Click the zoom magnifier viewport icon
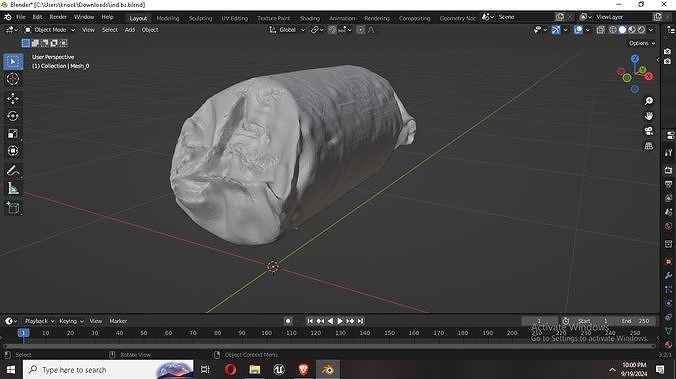 649,101
